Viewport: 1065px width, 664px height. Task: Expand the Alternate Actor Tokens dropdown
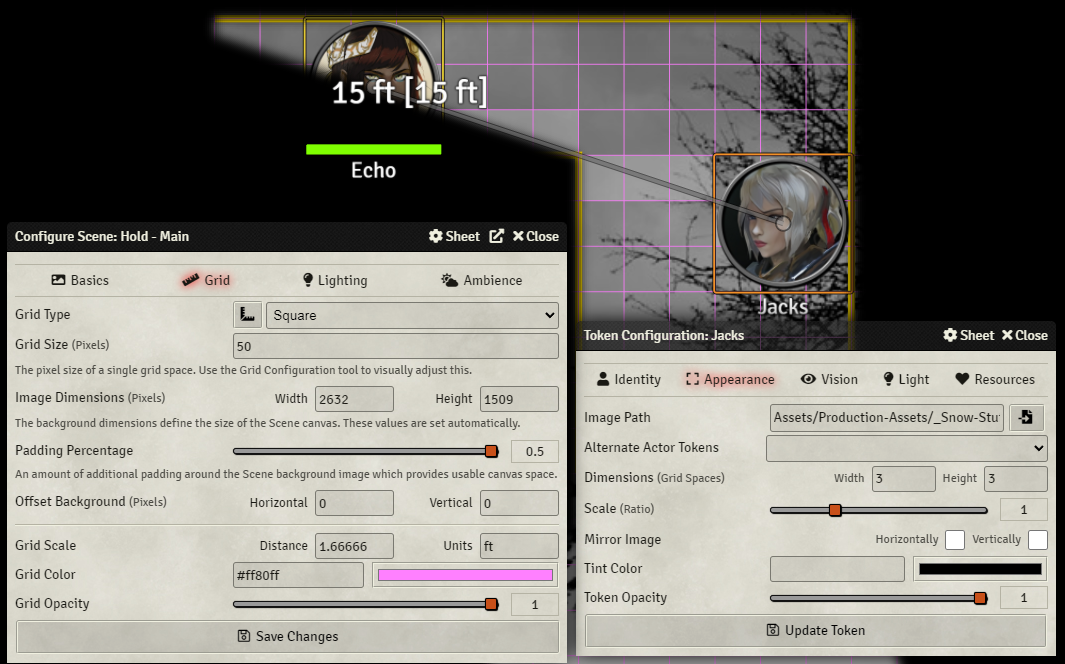[x=906, y=448]
